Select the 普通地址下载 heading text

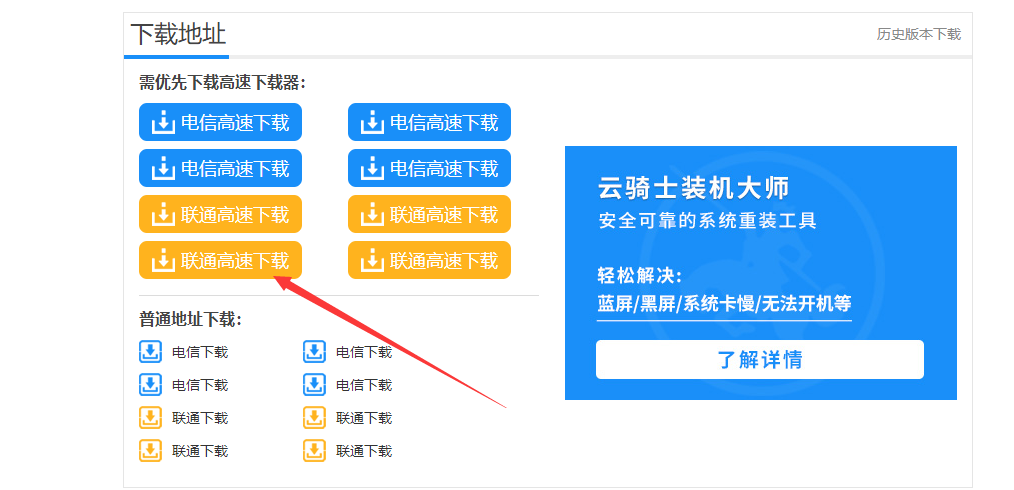pos(191,319)
